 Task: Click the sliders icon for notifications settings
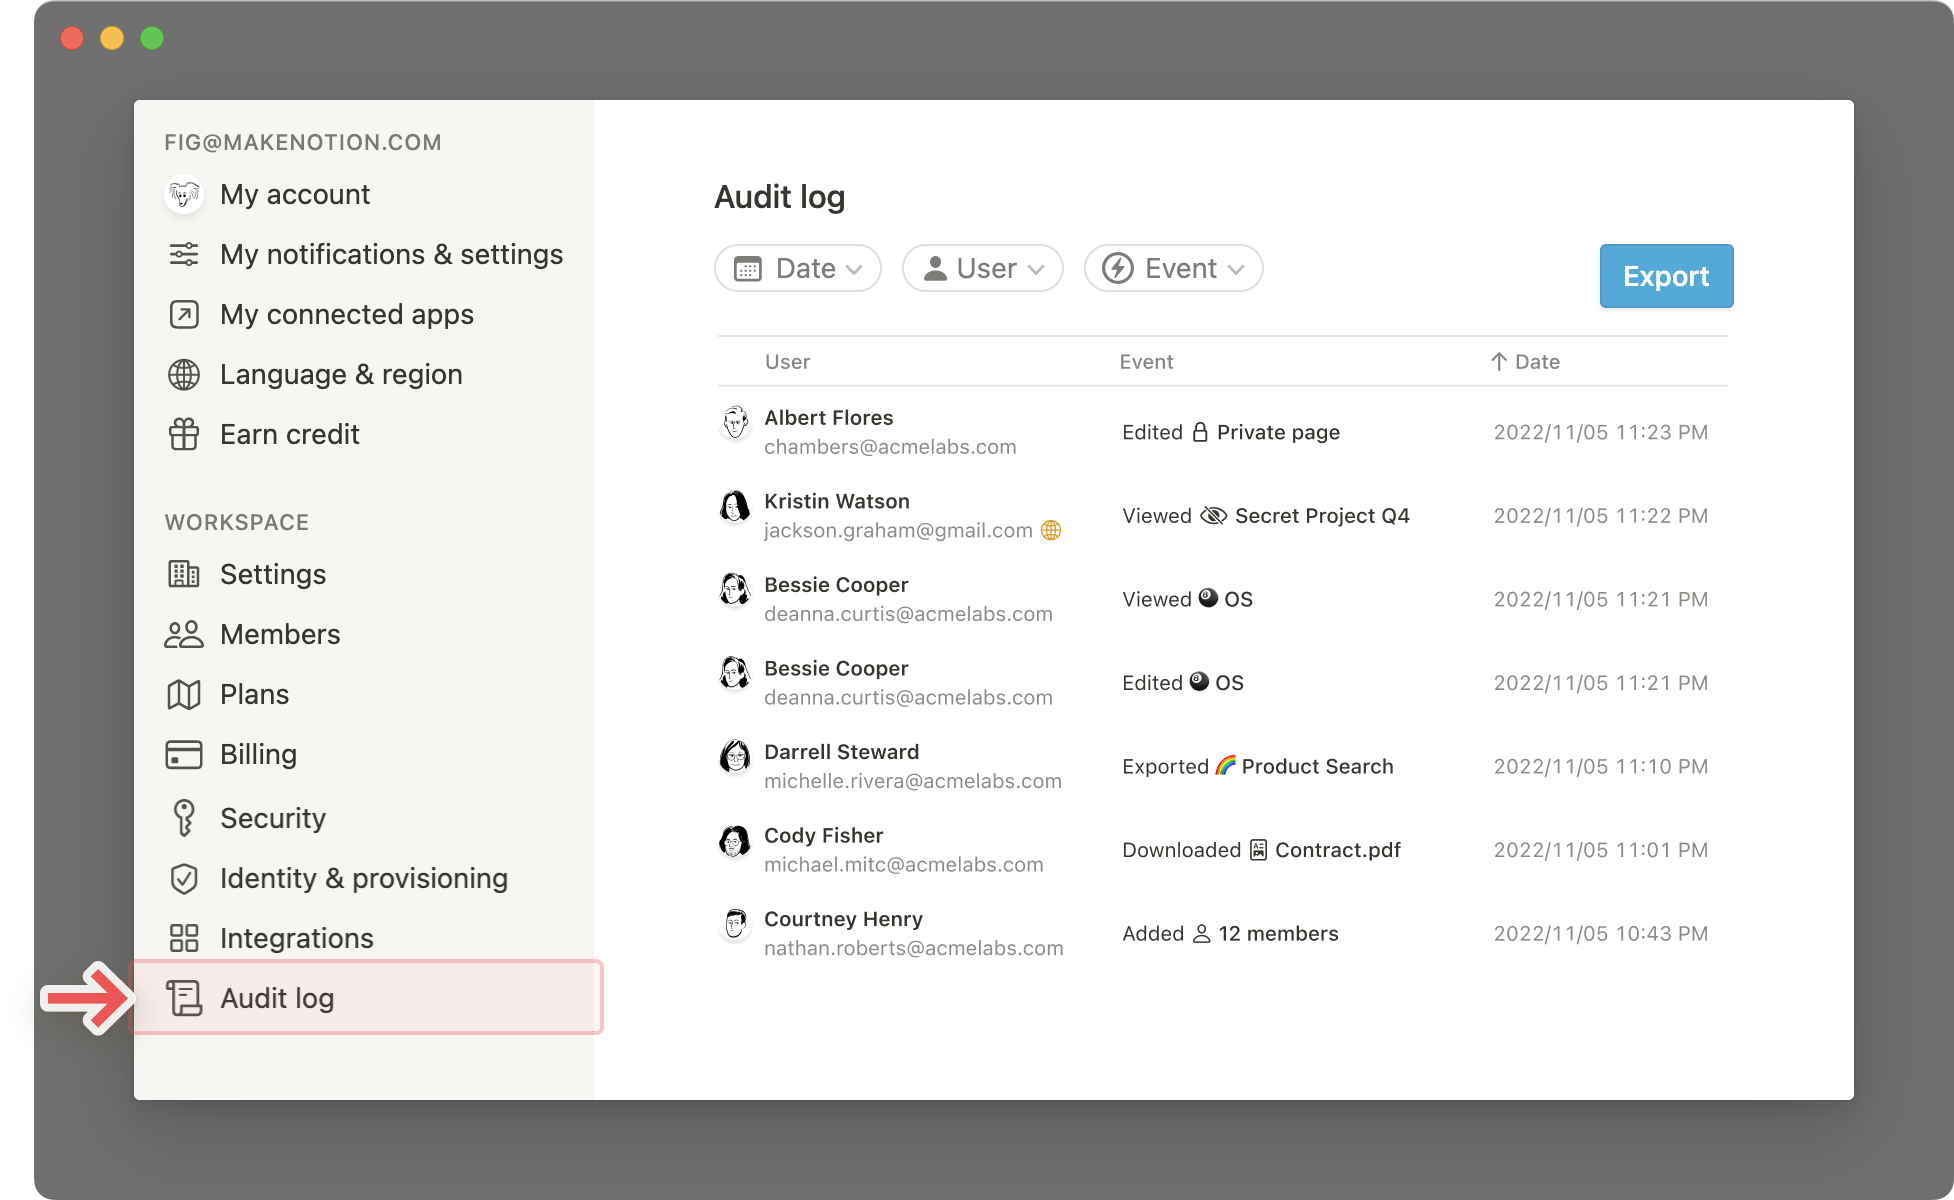tap(184, 254)
